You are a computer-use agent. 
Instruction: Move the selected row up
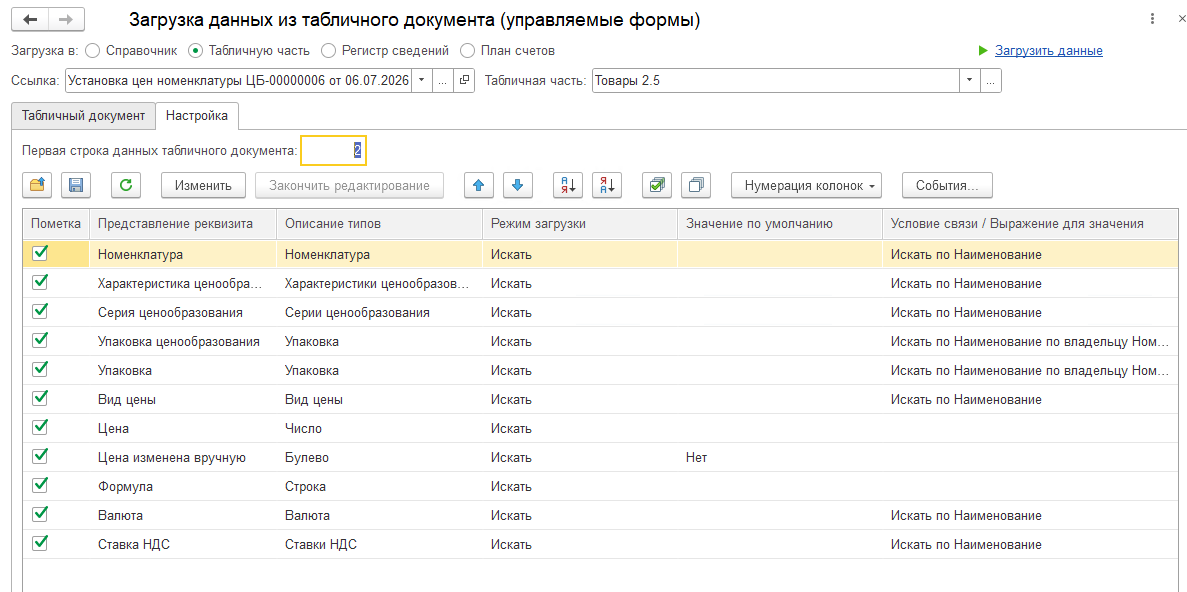pyautogui.click(x=478, y=185)
